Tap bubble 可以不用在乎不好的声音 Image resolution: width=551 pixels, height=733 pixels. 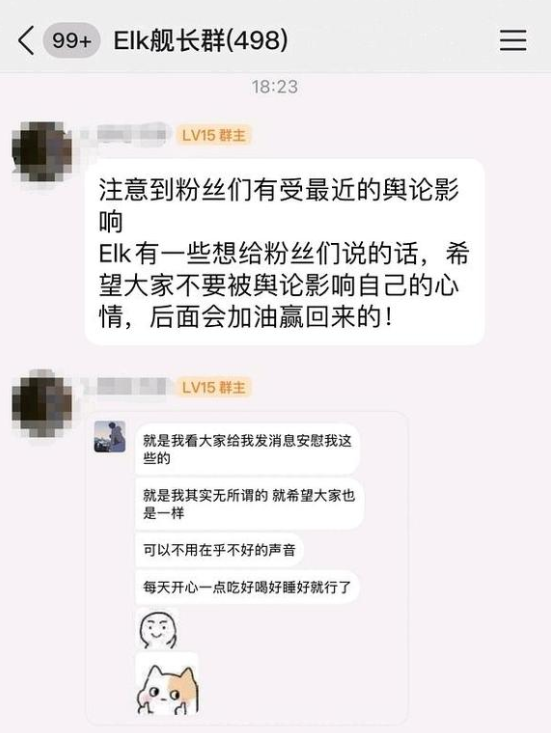coord(219,550)
